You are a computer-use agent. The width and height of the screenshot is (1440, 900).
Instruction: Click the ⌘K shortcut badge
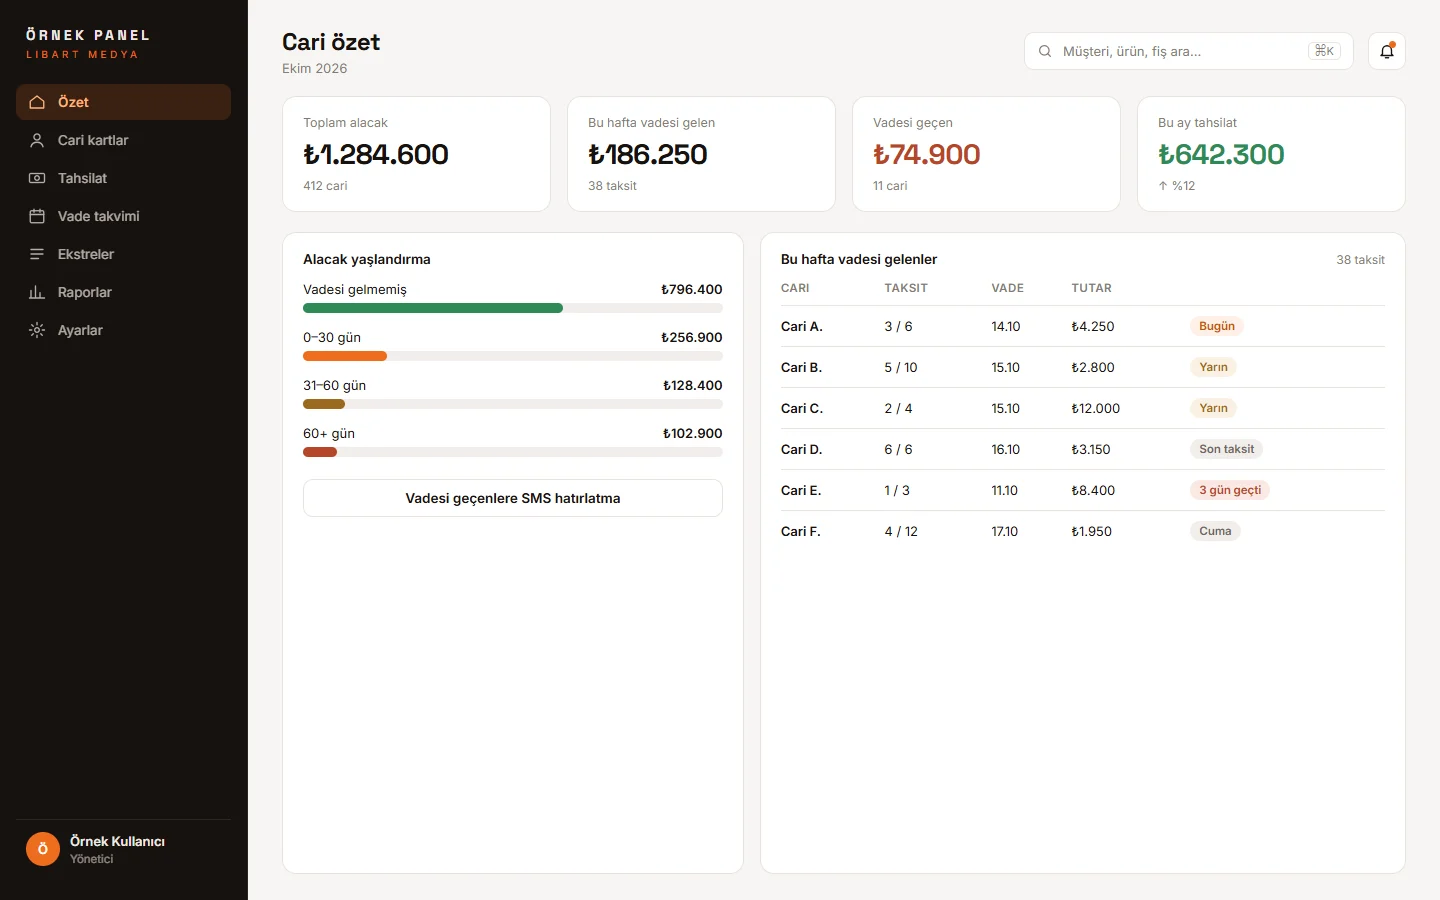[1324, 51]
